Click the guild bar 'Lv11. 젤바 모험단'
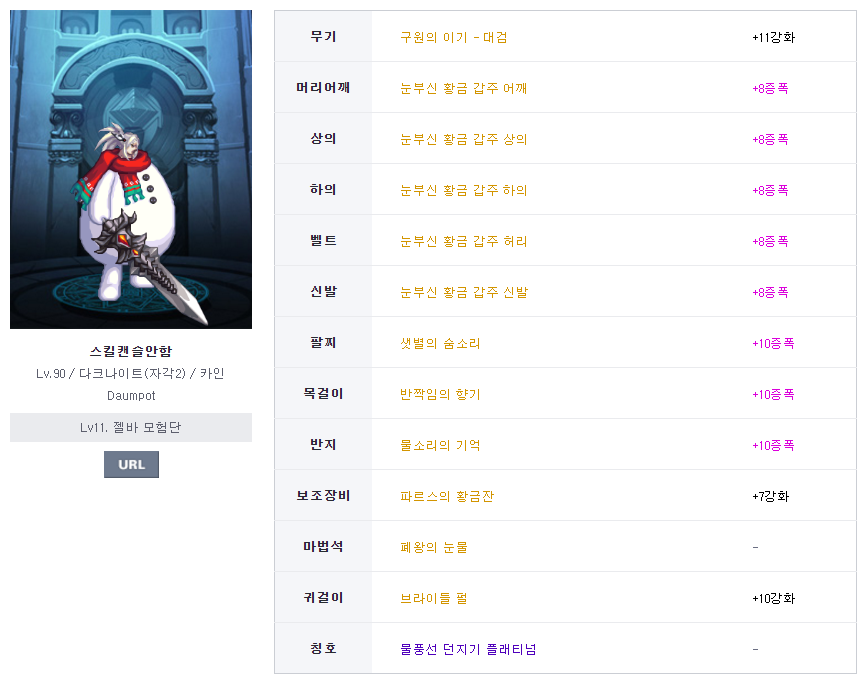Screen dimensions: 865x683 click(x=131, y=427)
